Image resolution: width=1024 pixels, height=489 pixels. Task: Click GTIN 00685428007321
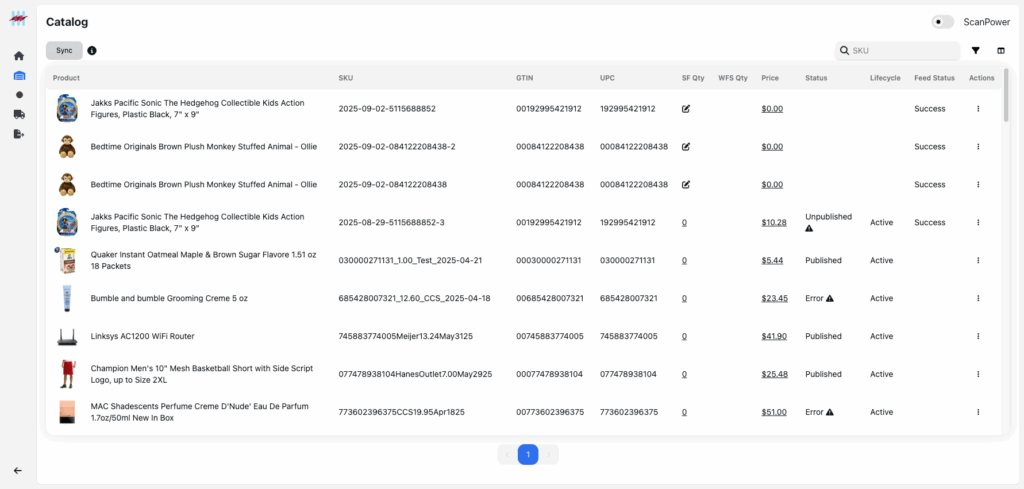click(550, 298)
